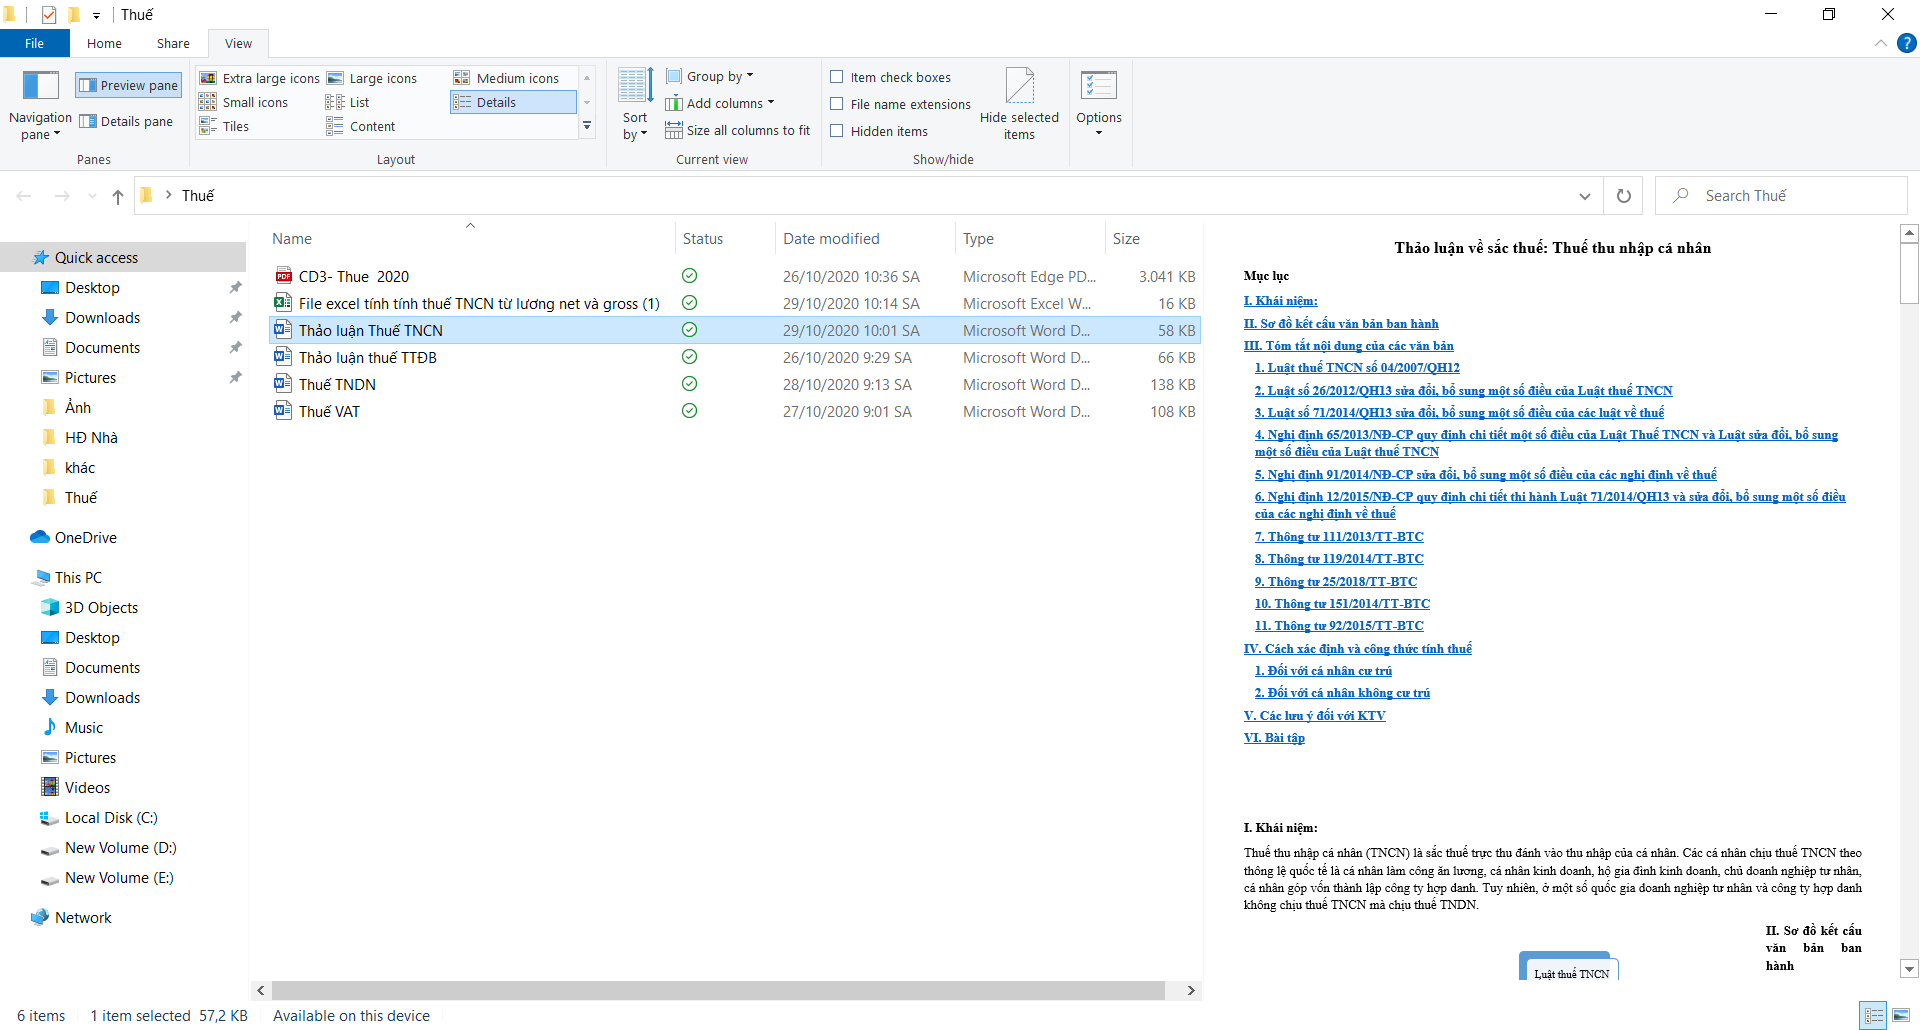Select the Extra large icons layout
Viewport: 1920px width, 1030px height.
pyautogui.click(x=260, y=78)
